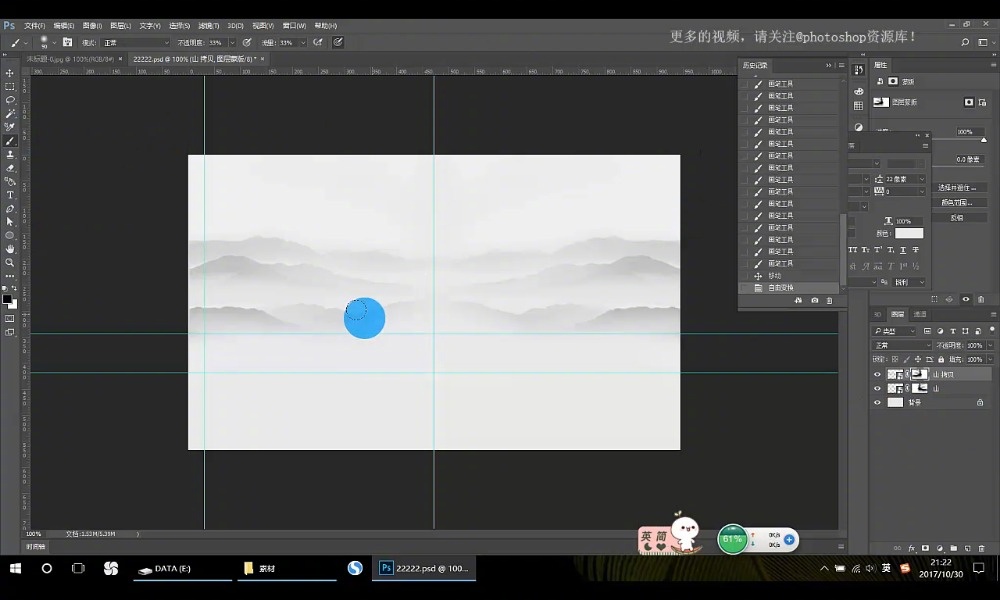The height and width of the screenshot is (600, 1000).
Task: Expand layer fill 100% arrow
Action: [990, 360]
